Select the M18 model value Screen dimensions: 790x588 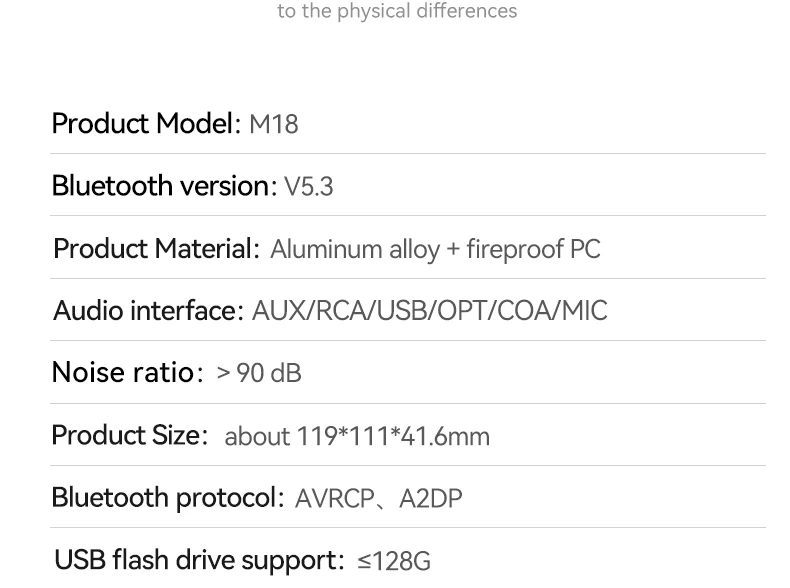coord(273,125)
